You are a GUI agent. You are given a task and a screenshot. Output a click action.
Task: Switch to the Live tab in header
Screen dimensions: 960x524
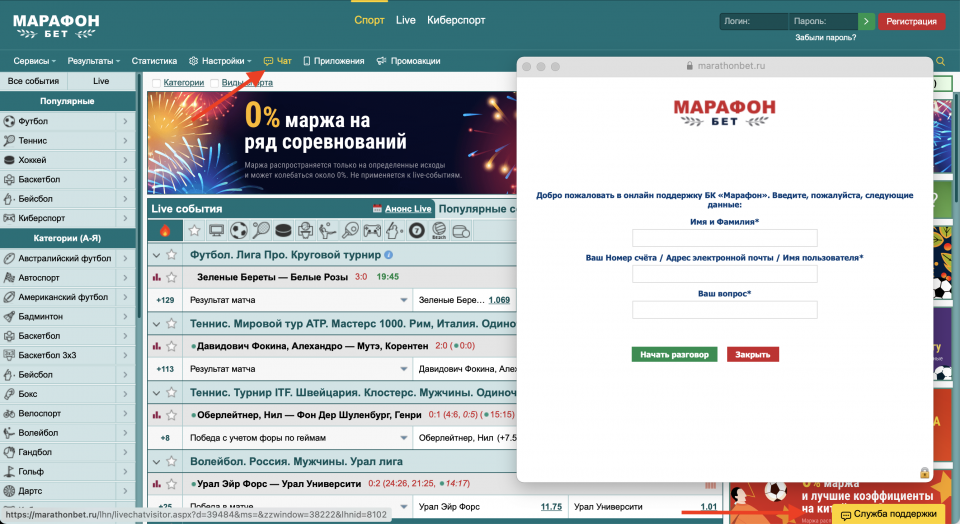click(x=405, y=20)
